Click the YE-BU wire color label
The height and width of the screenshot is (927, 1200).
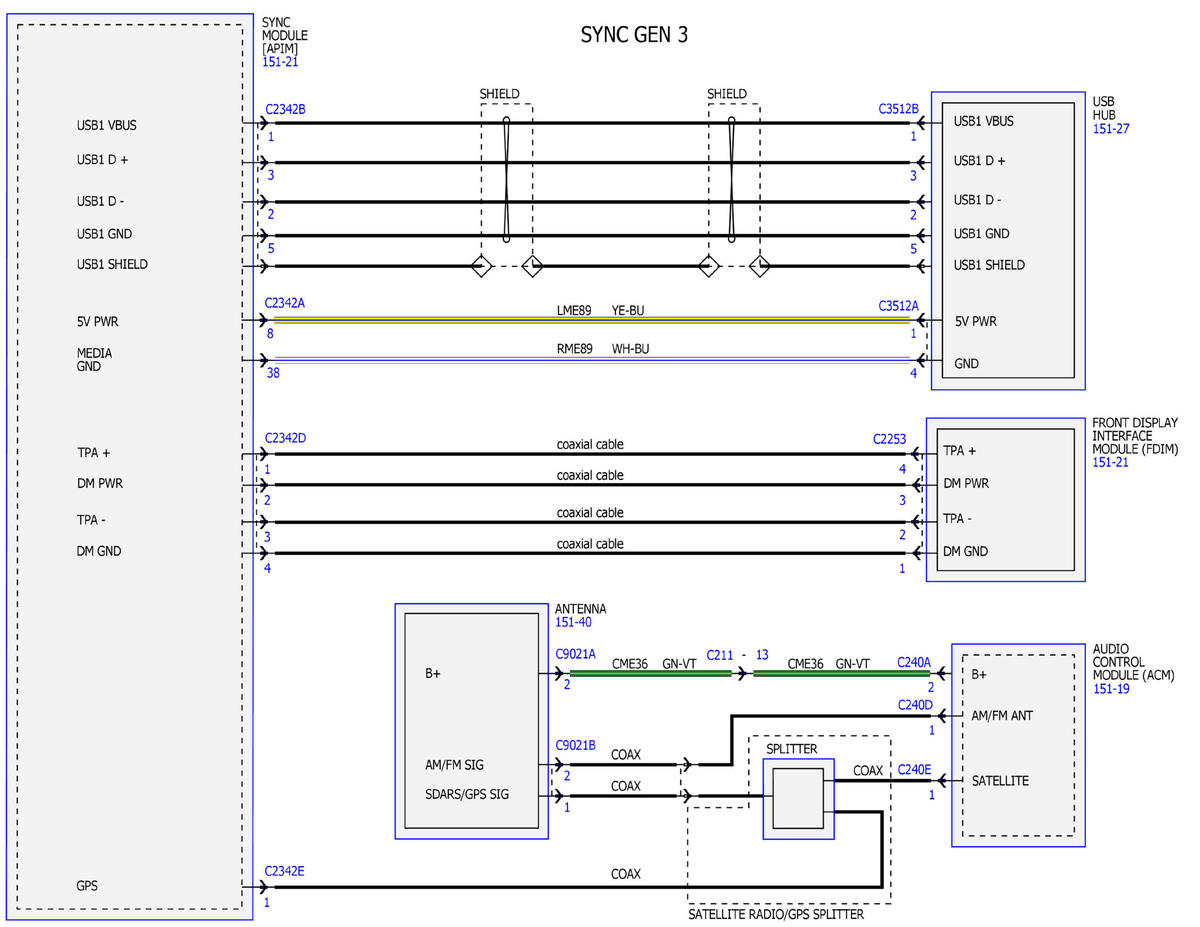[628, 311]
